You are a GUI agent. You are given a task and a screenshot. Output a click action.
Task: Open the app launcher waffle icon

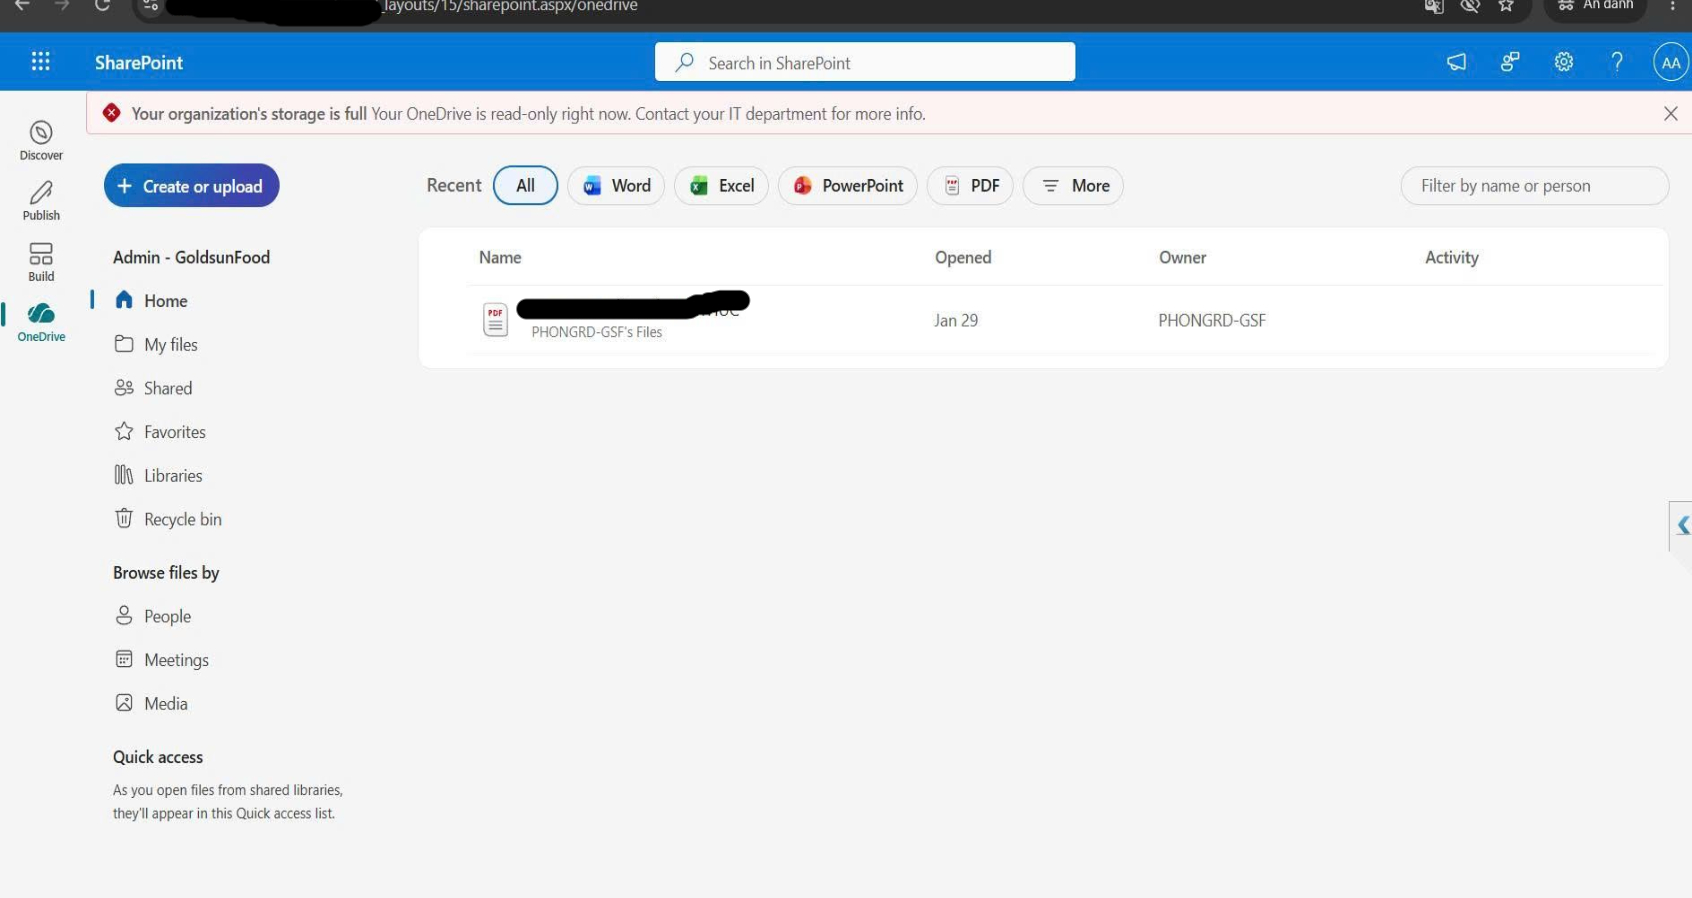tap(40, 62)
